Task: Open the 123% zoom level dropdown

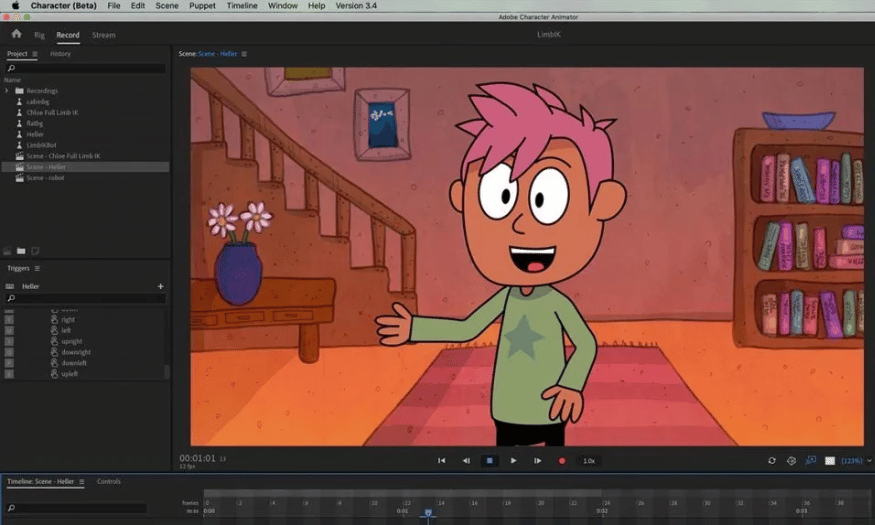Action: pos(856,461)
